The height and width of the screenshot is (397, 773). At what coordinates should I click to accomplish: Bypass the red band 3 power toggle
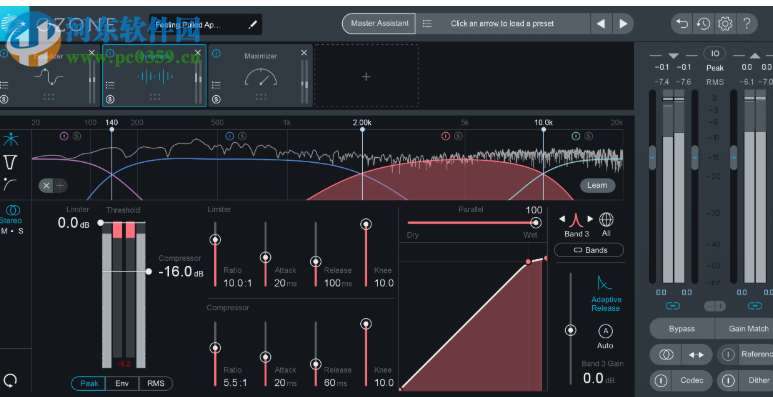tap(446, 136)
